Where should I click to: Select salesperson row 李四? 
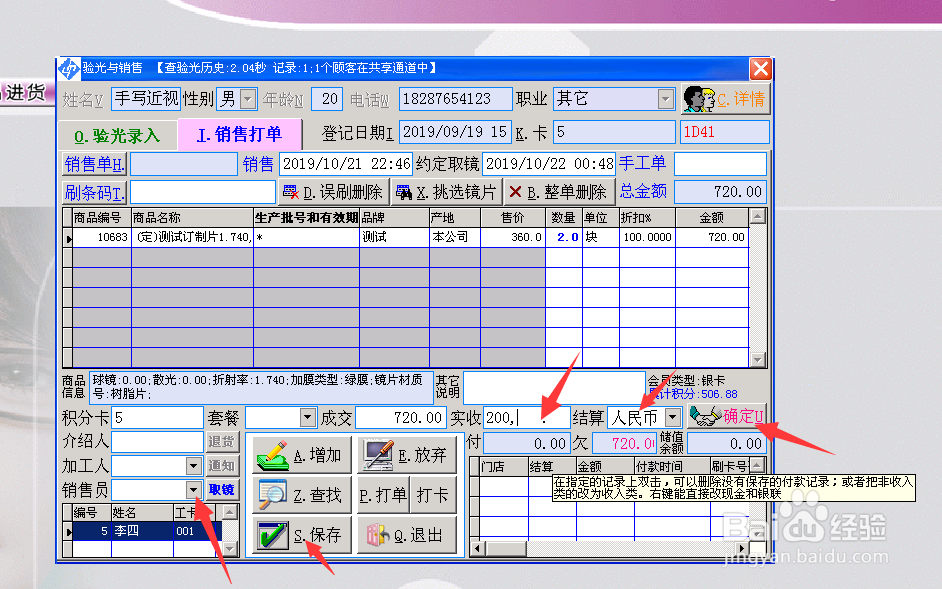click(142, 531)
